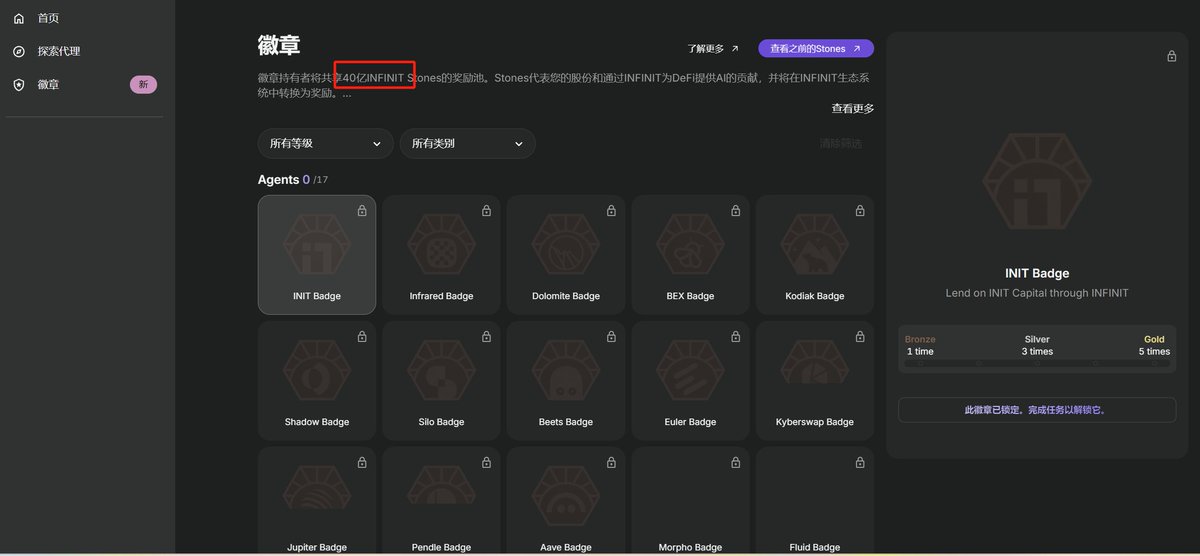Click lock icon on Fluid Badge card

coord(860,462)
